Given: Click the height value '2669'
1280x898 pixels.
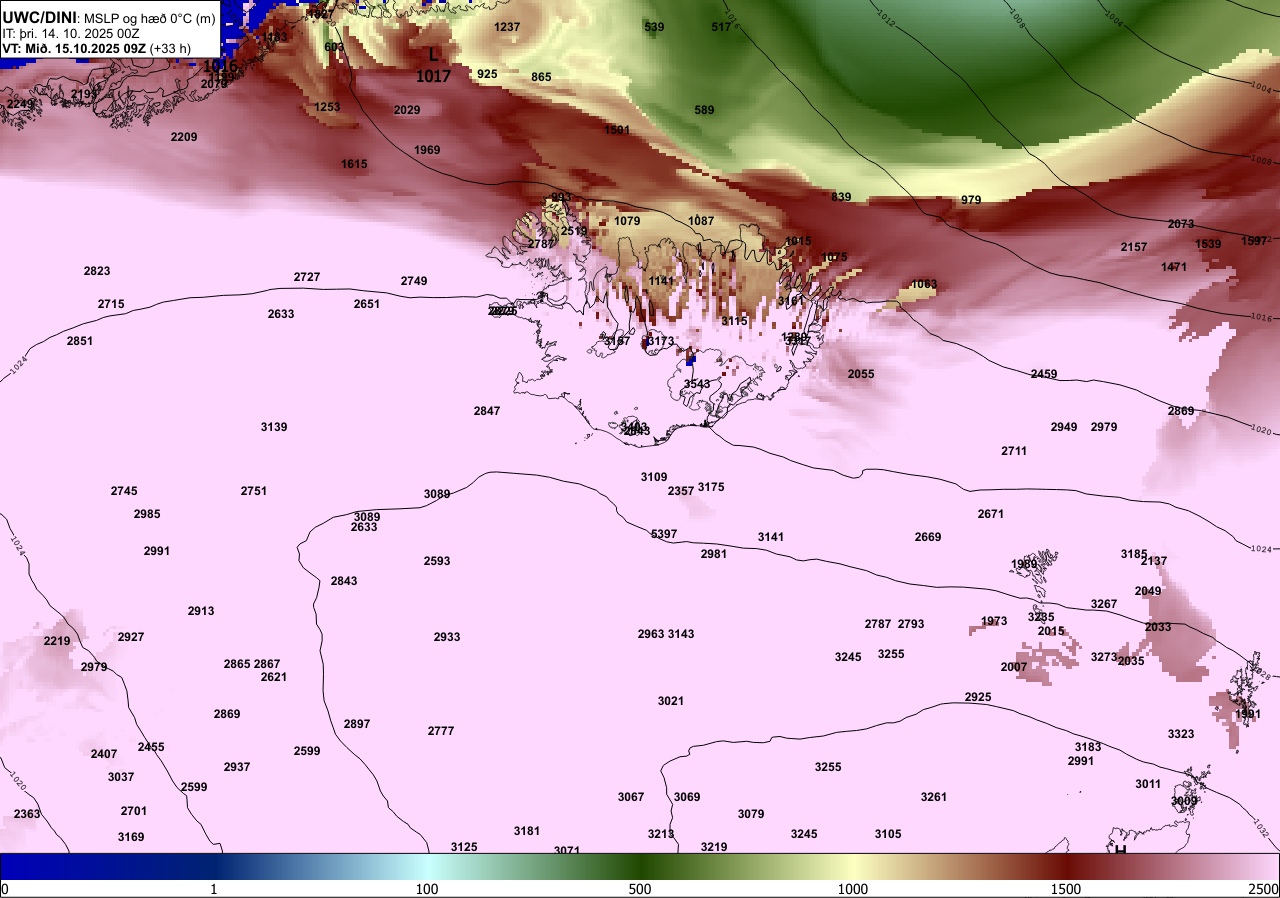Looking at the screenshot, I should (x=928, y=537).
